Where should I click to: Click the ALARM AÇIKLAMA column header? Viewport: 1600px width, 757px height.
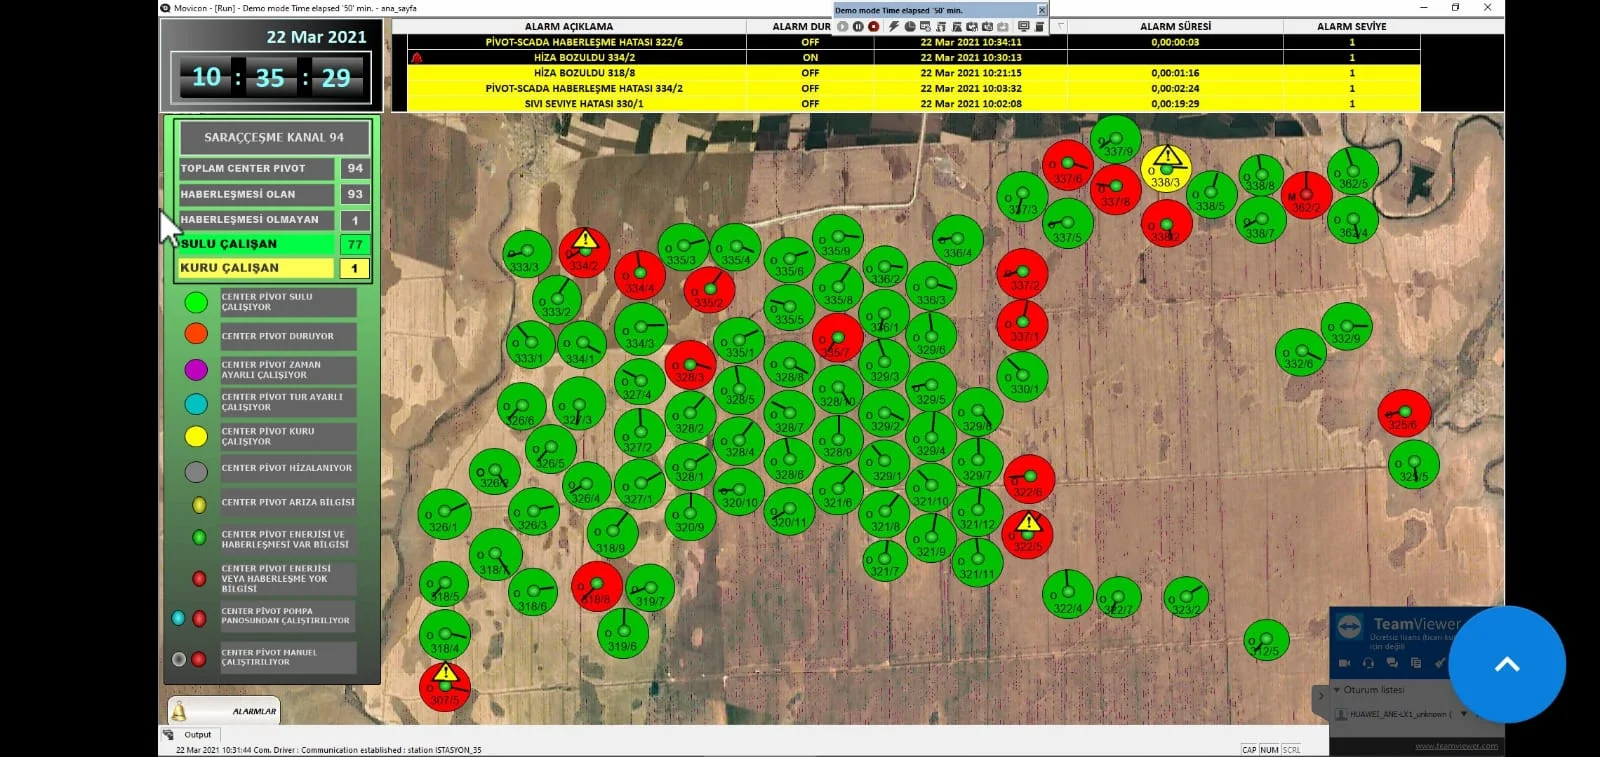(x=569, y=27)
